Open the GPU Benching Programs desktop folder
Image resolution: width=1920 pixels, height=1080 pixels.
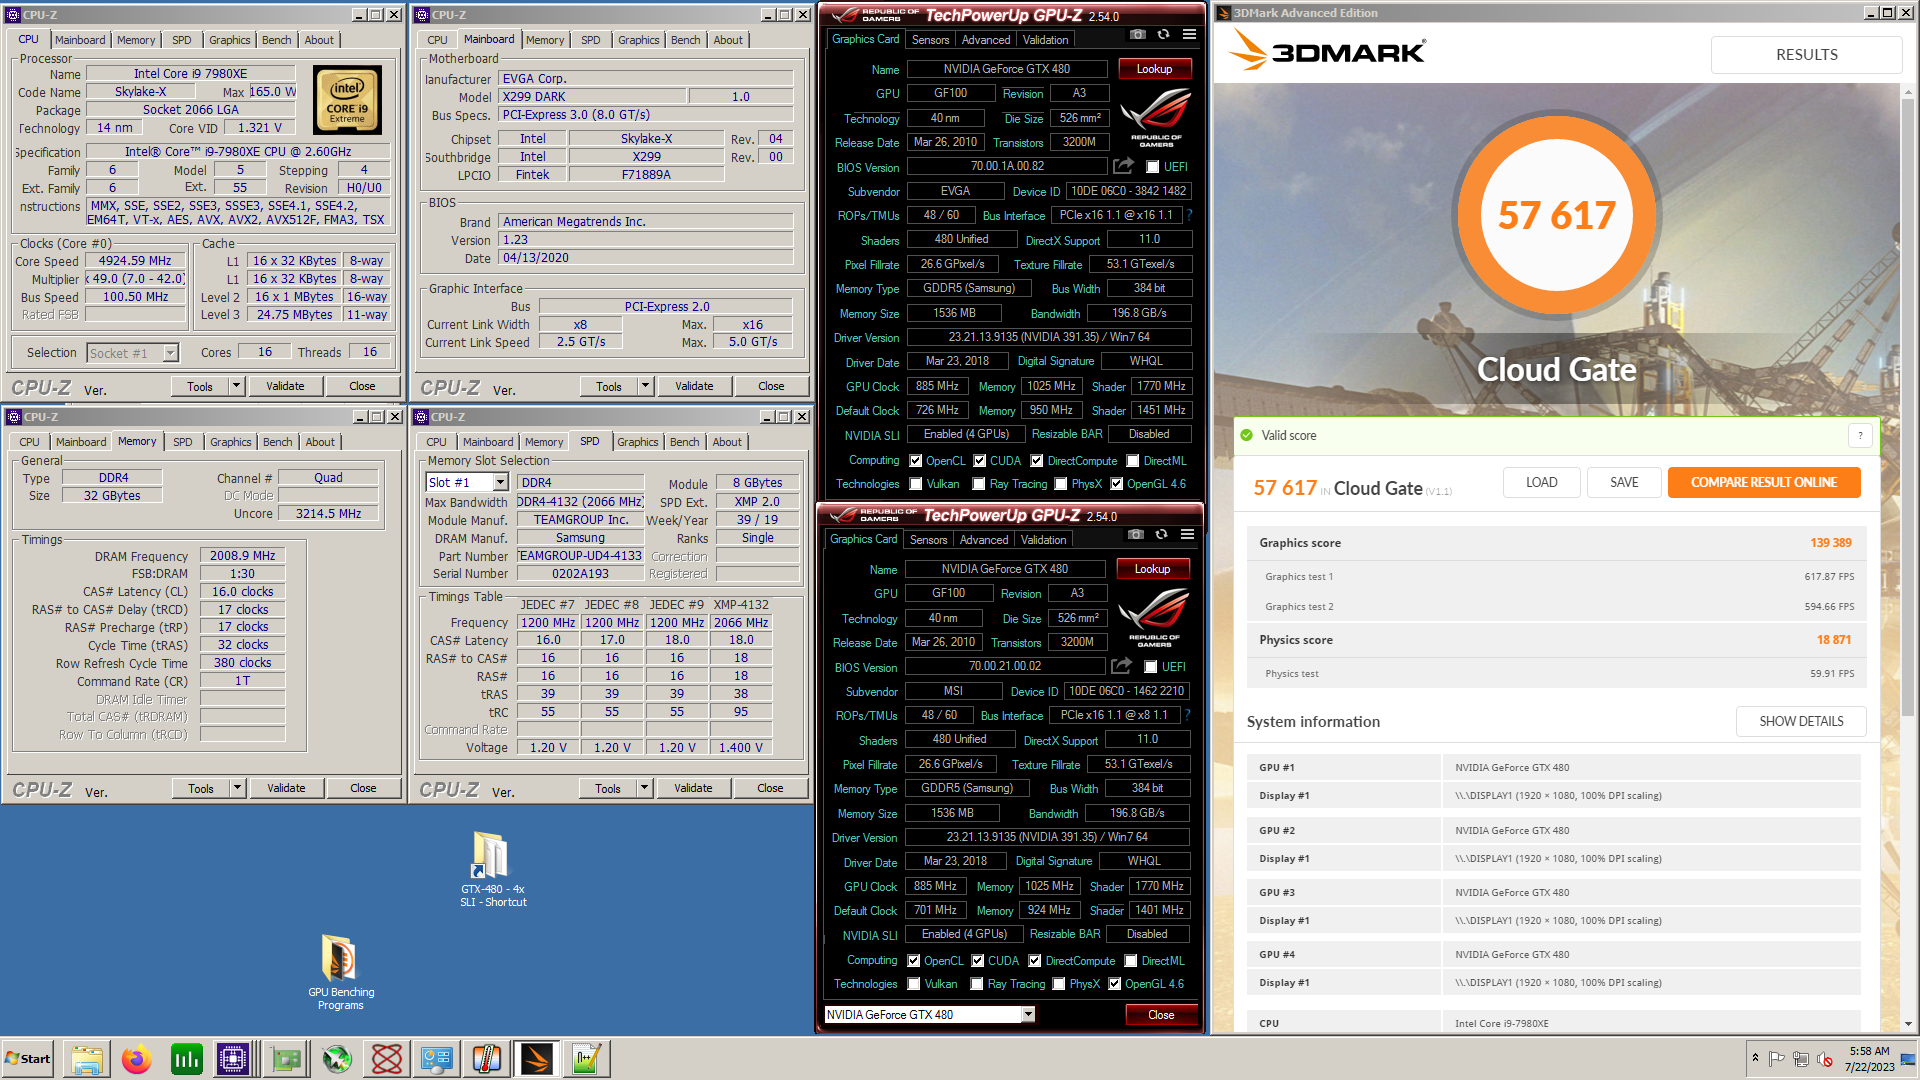click(341, 972)
